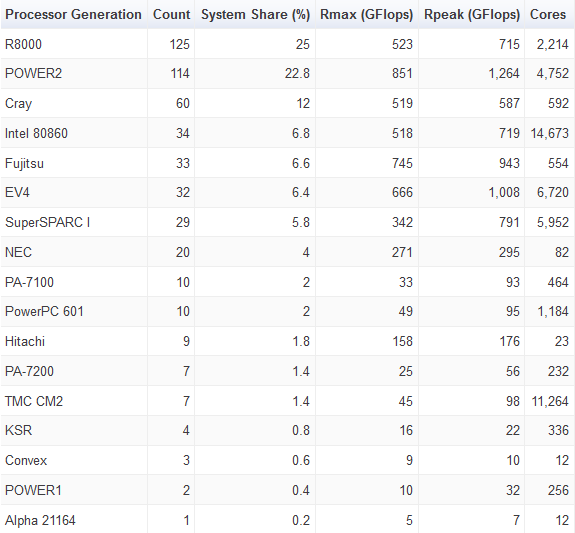
Task: Click the Count column header
Action: pyautogui.click(x=171, y=15)
